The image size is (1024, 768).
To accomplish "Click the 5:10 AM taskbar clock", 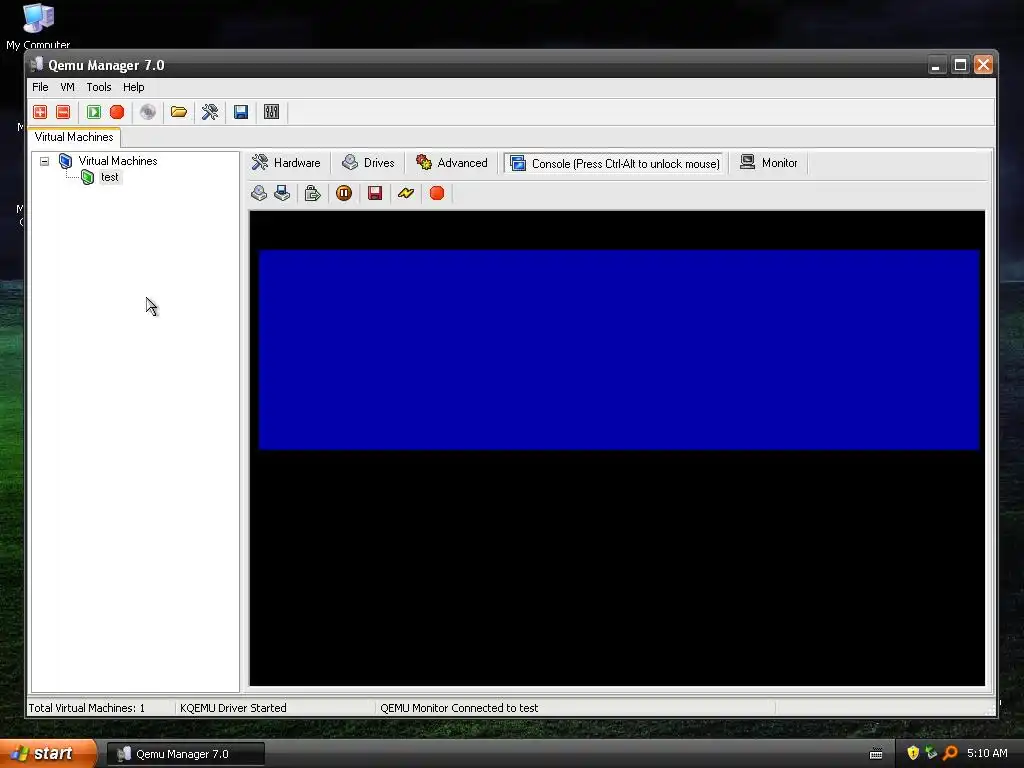I will (x=987, y=753).
